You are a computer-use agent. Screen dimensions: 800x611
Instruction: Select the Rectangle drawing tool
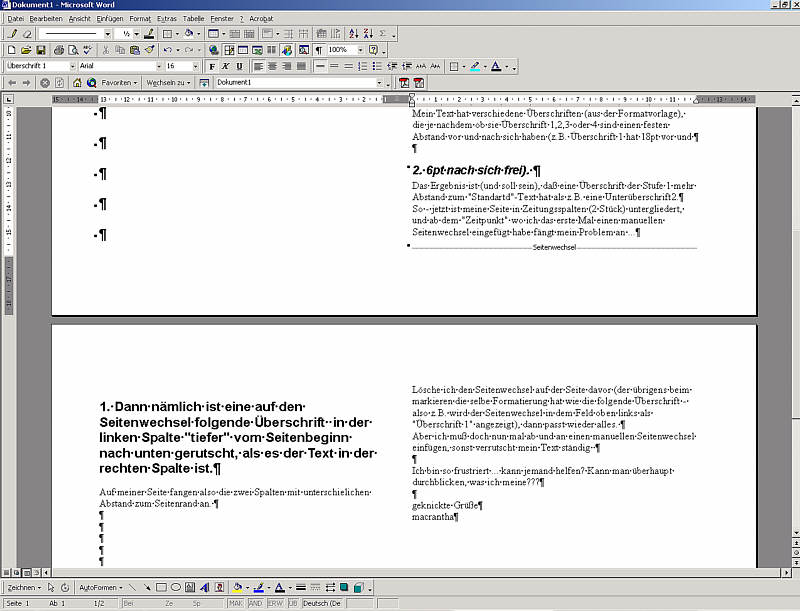(159, 587)
